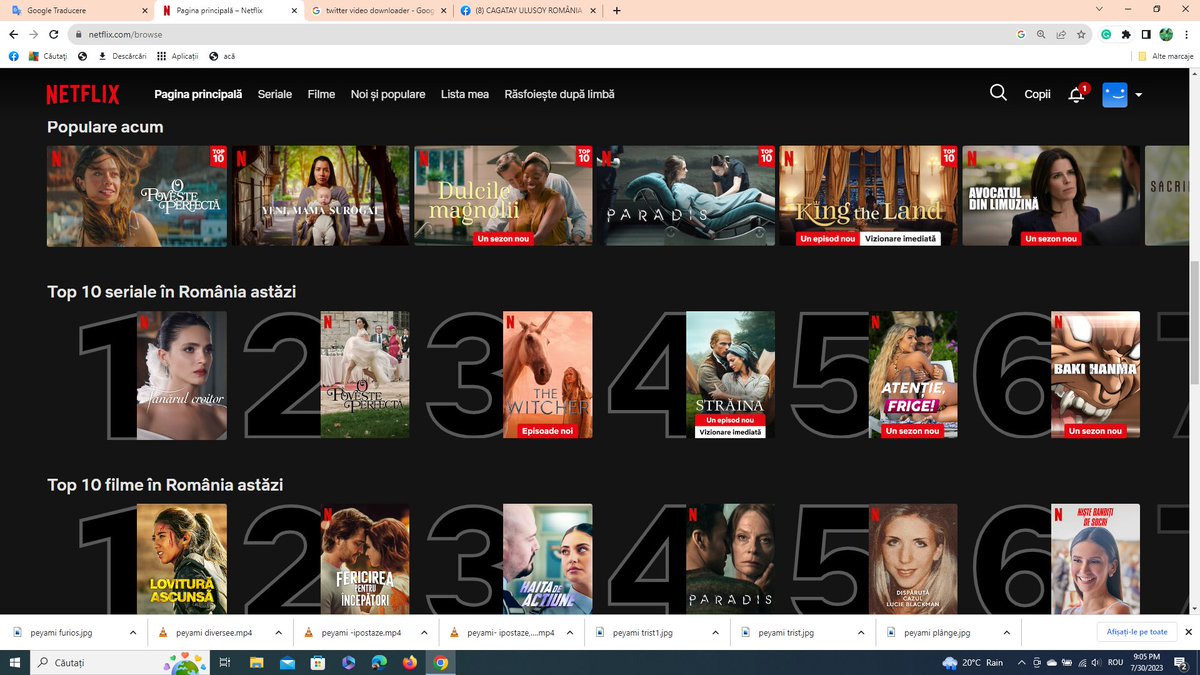The image size is (1200, 675).
Task: Open weather widget showing 20°C Rain
Action: [x=972, y=662]
